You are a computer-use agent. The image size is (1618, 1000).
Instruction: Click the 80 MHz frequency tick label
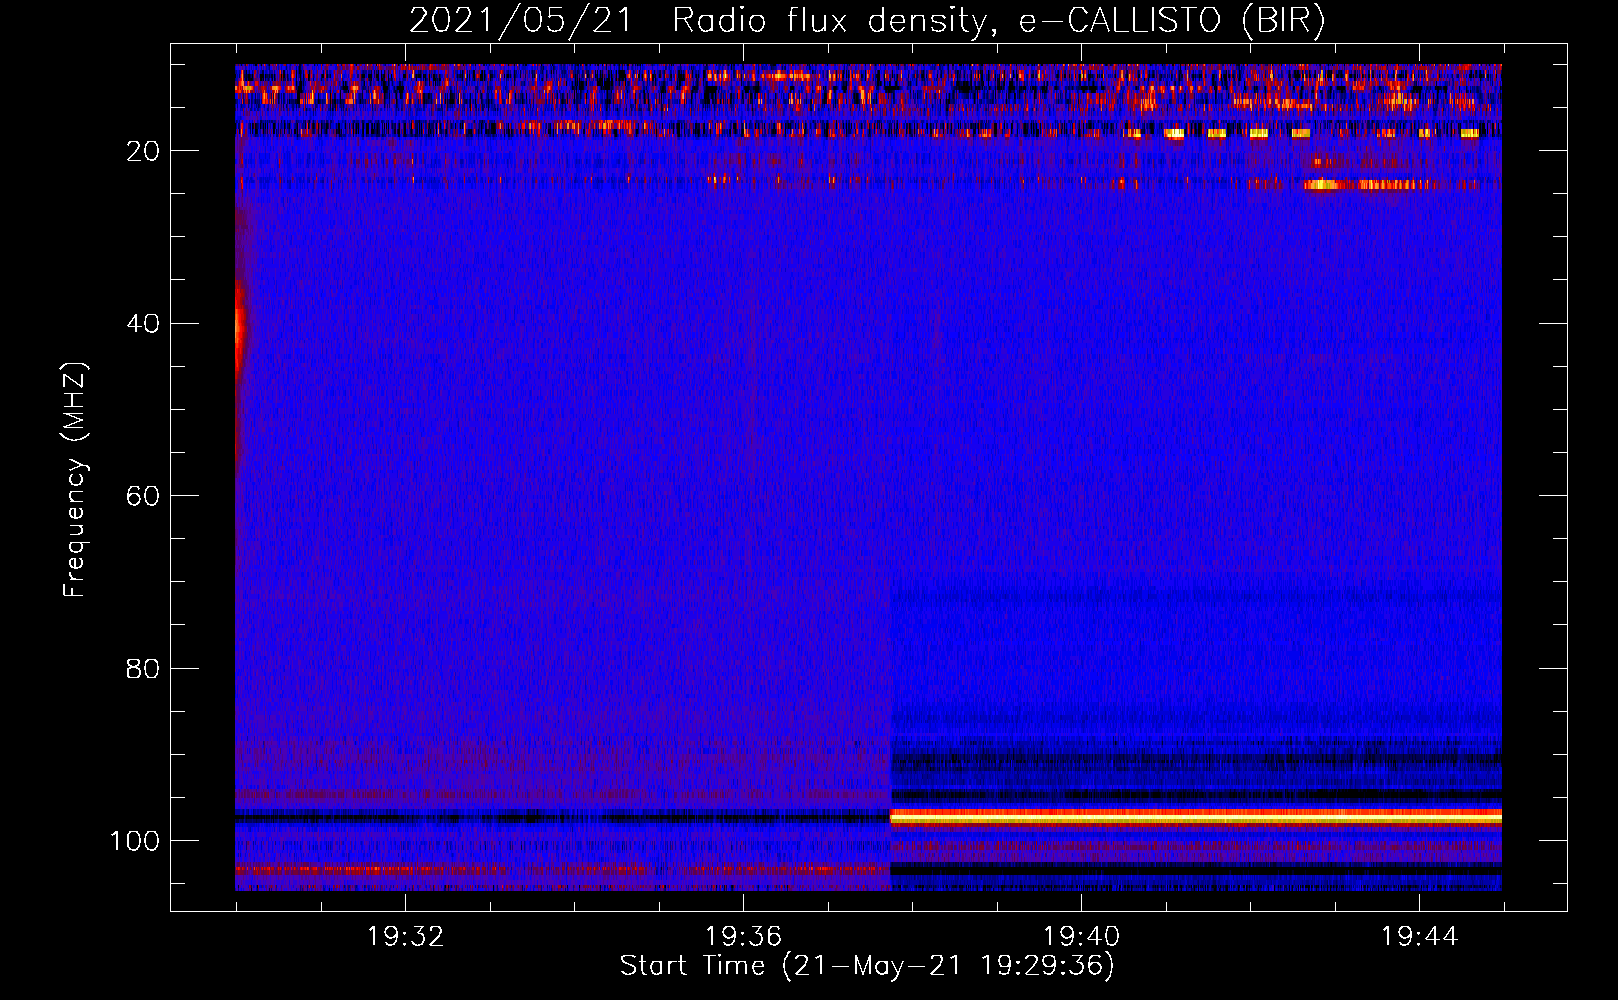[143, 669]
